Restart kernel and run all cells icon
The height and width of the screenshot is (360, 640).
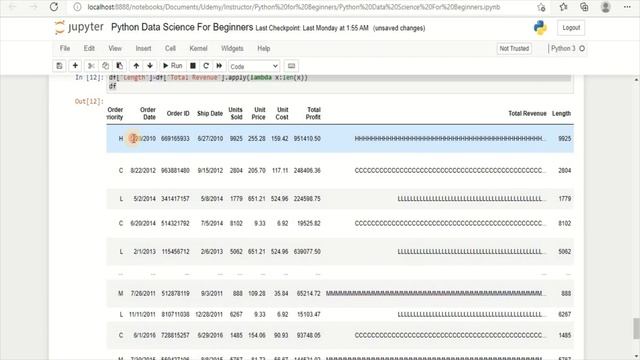tap(219, 66)
